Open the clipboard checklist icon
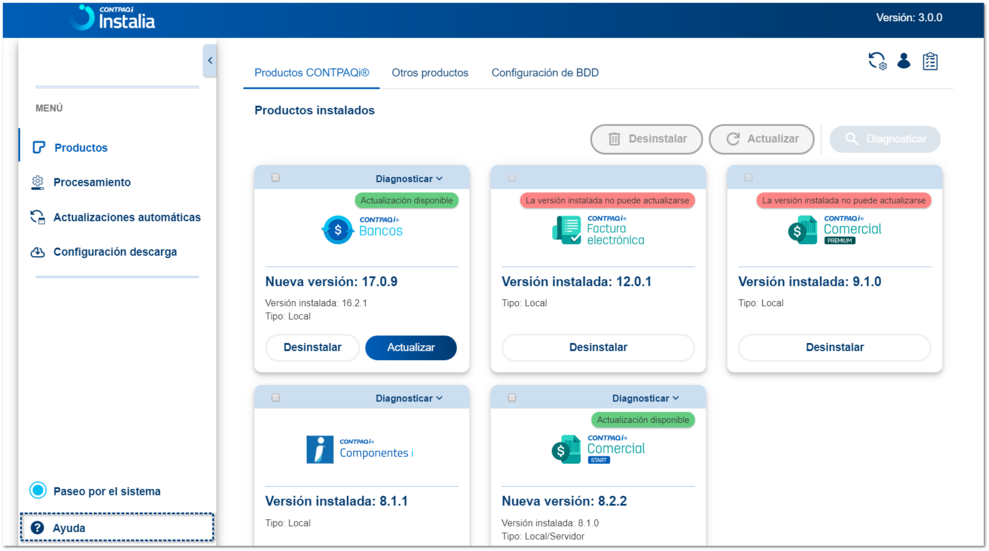 tap(930, 62)
